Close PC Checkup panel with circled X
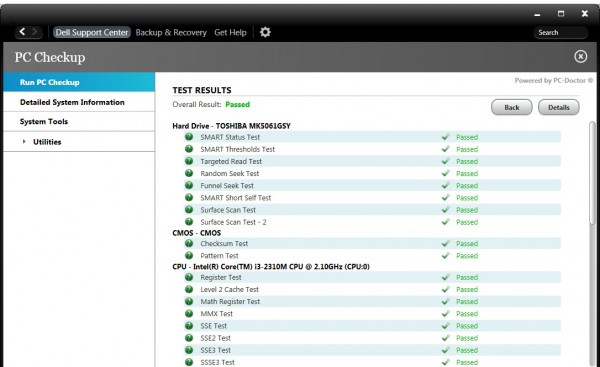600x367 pixels. pyautogui.click(x=580, y=57)
